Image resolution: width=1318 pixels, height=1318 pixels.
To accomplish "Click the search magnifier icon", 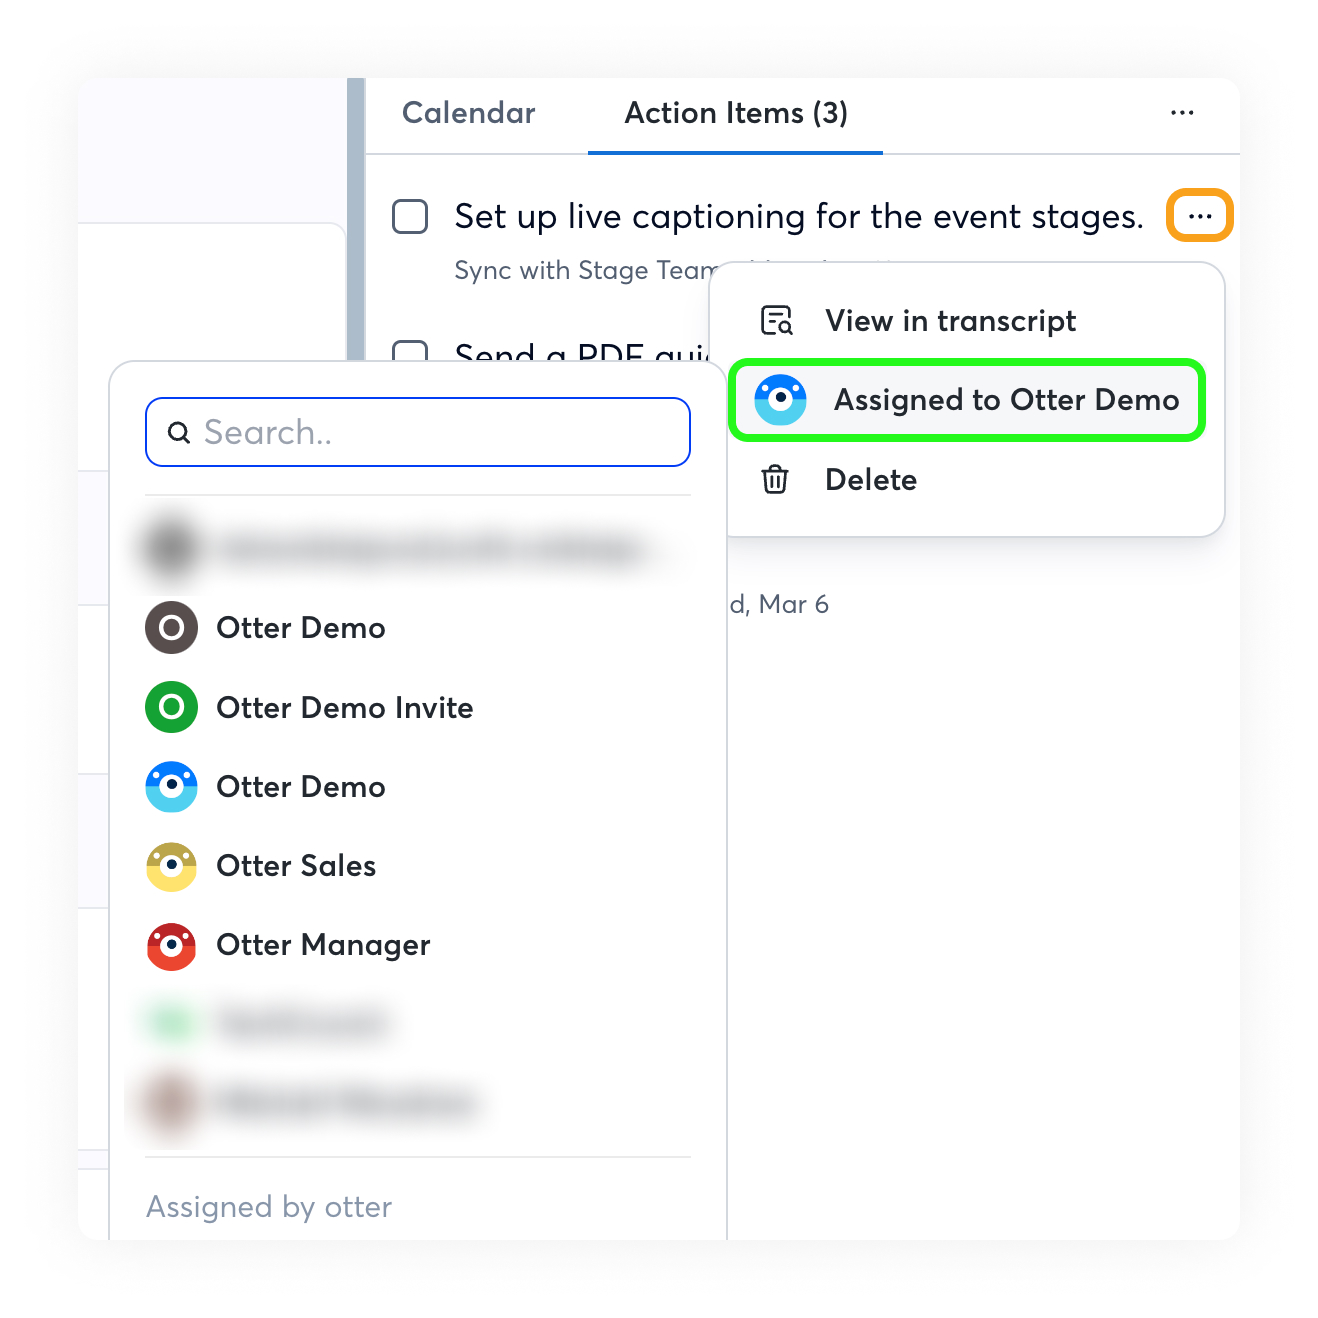I will (x=179, y=432).
